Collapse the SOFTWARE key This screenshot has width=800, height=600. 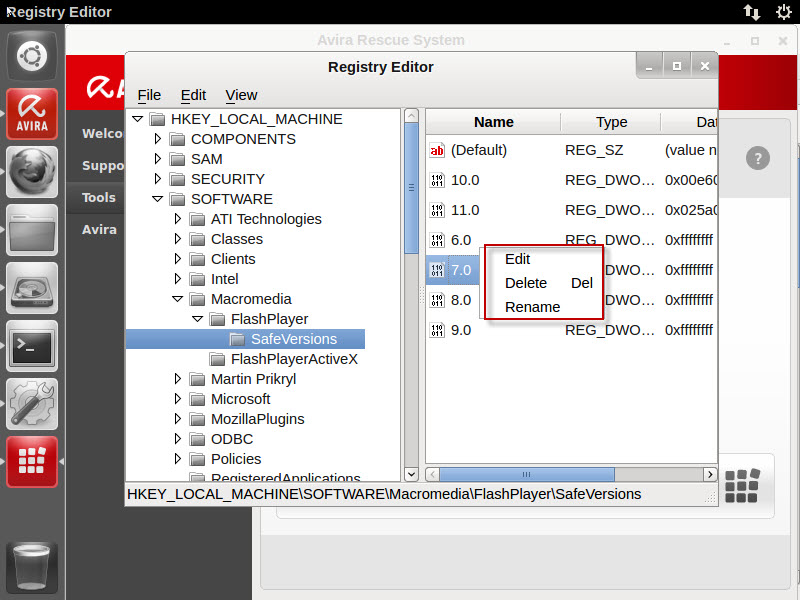(158, 199)
